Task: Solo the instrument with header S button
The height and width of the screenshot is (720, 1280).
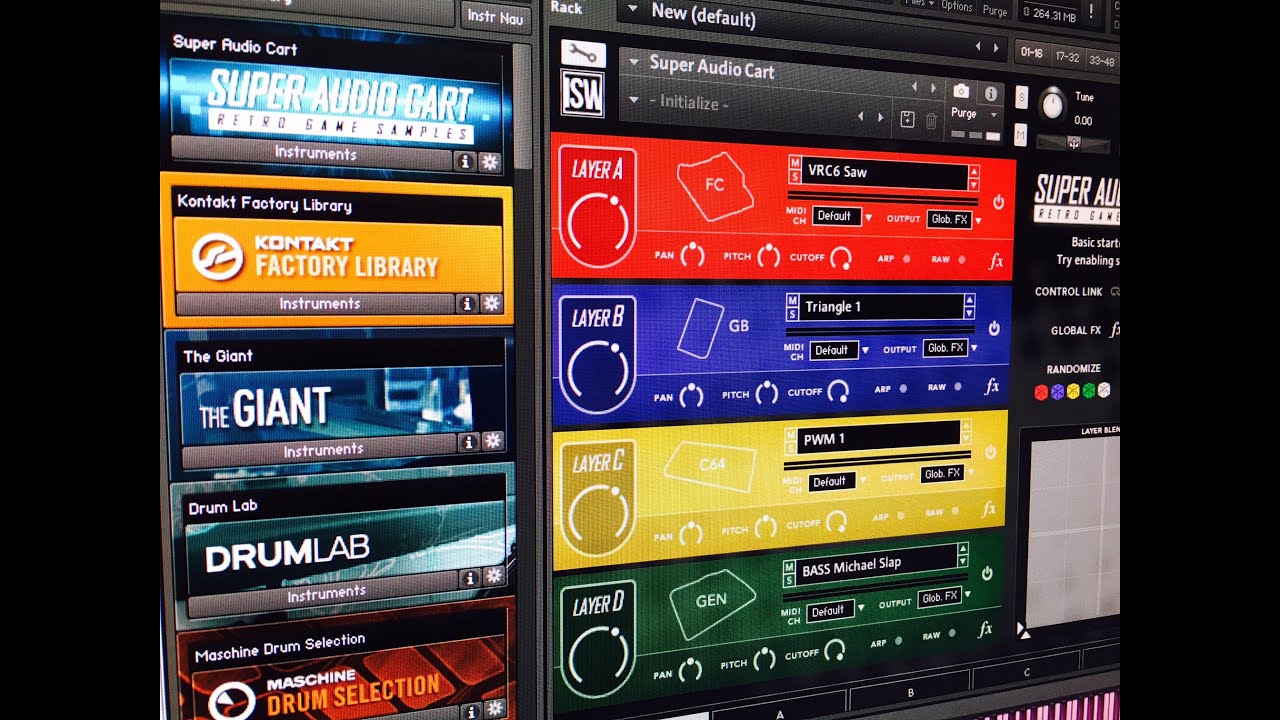Action: [1021, 97]
